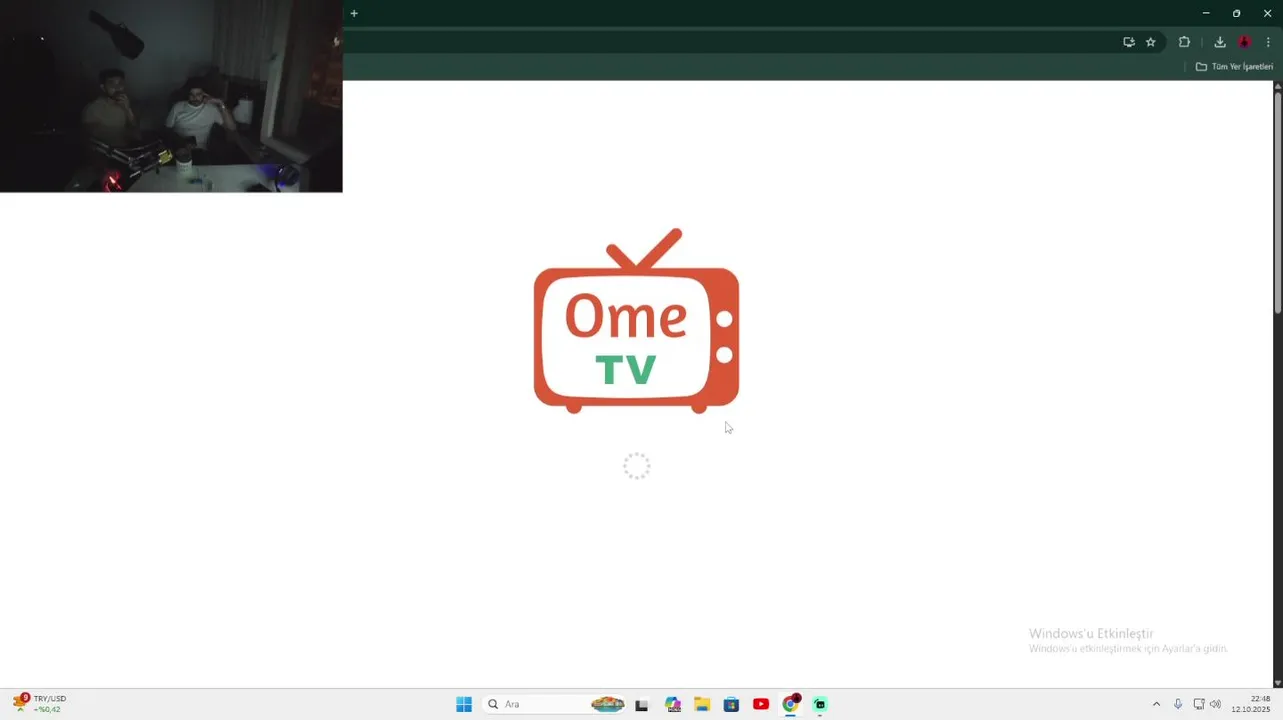Open a new browser tab with plus
This screenshot has height=720, width=1283.
tap(354, 13)
